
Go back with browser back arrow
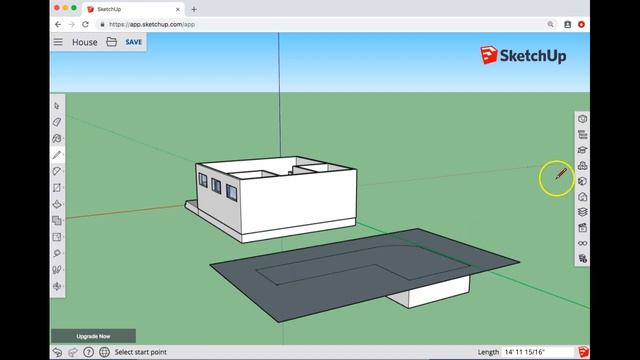(x=58, y=24)
